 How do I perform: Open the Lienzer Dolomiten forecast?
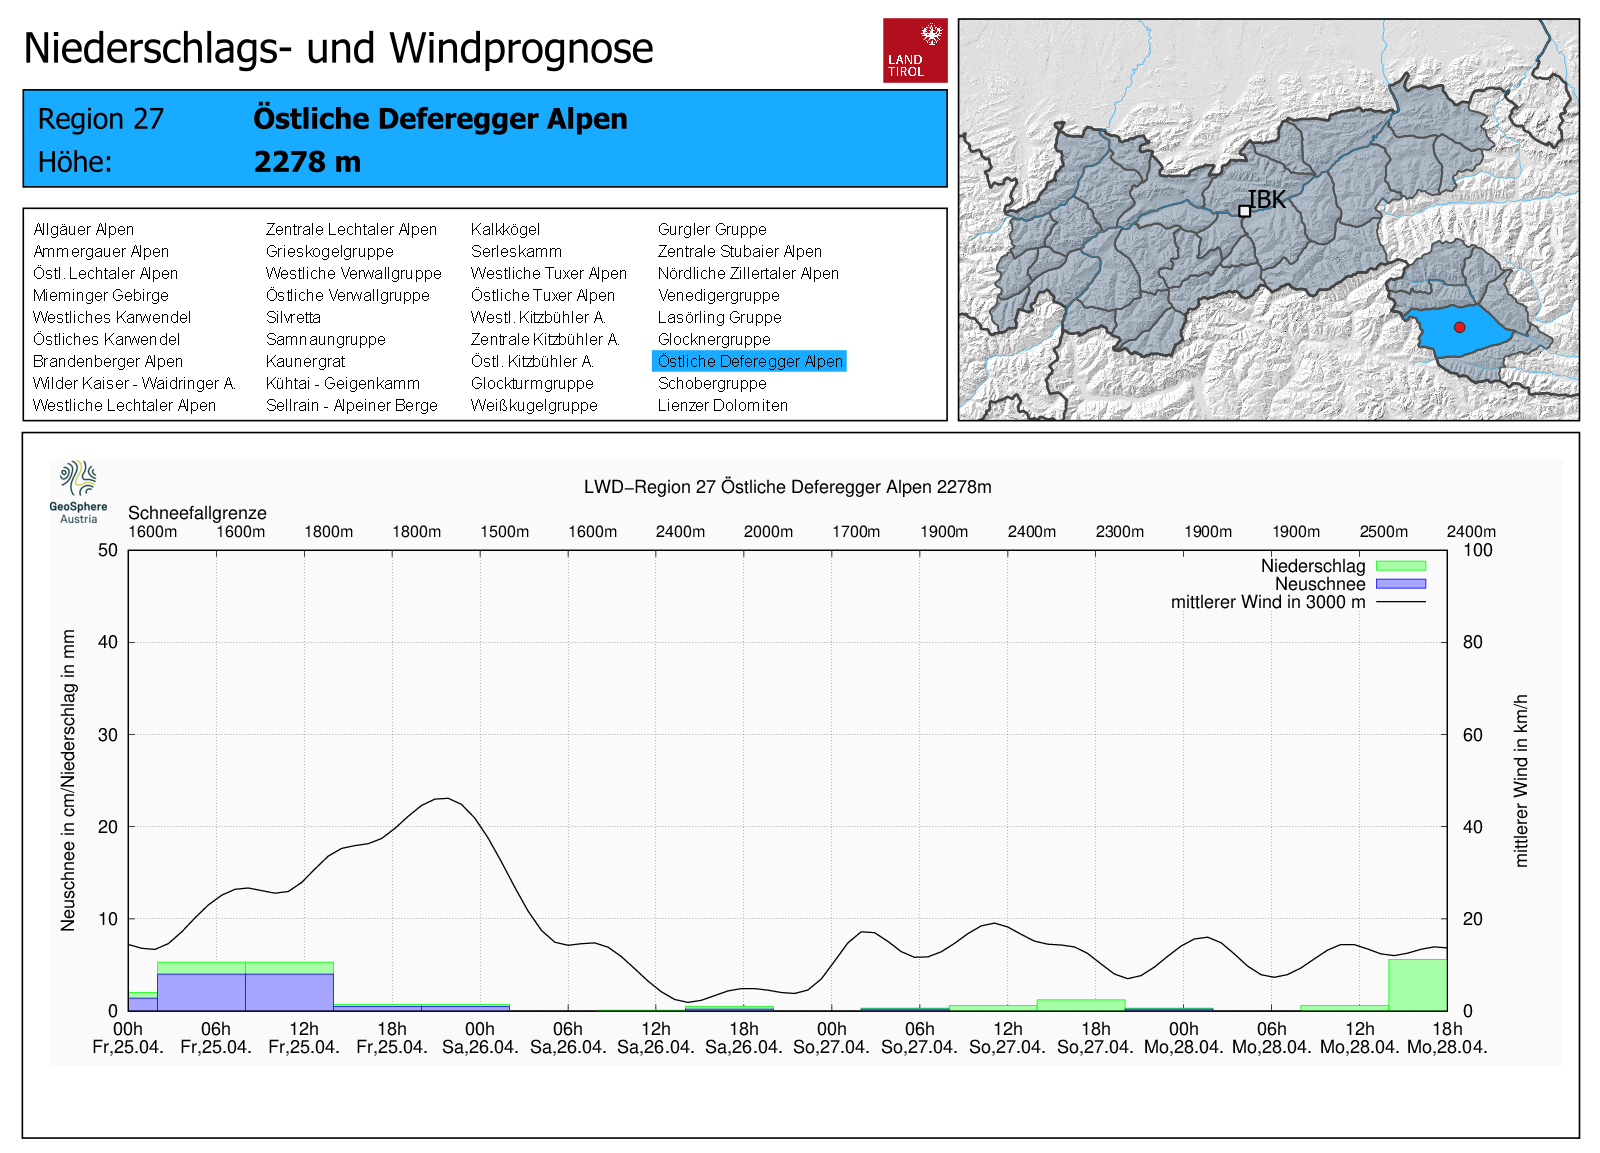[x=722, y=406]
